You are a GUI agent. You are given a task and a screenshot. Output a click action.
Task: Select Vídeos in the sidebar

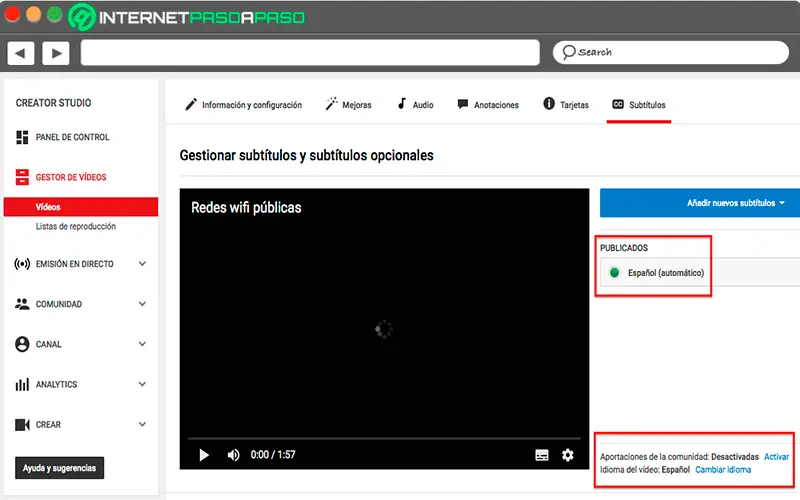pos(81,207)
